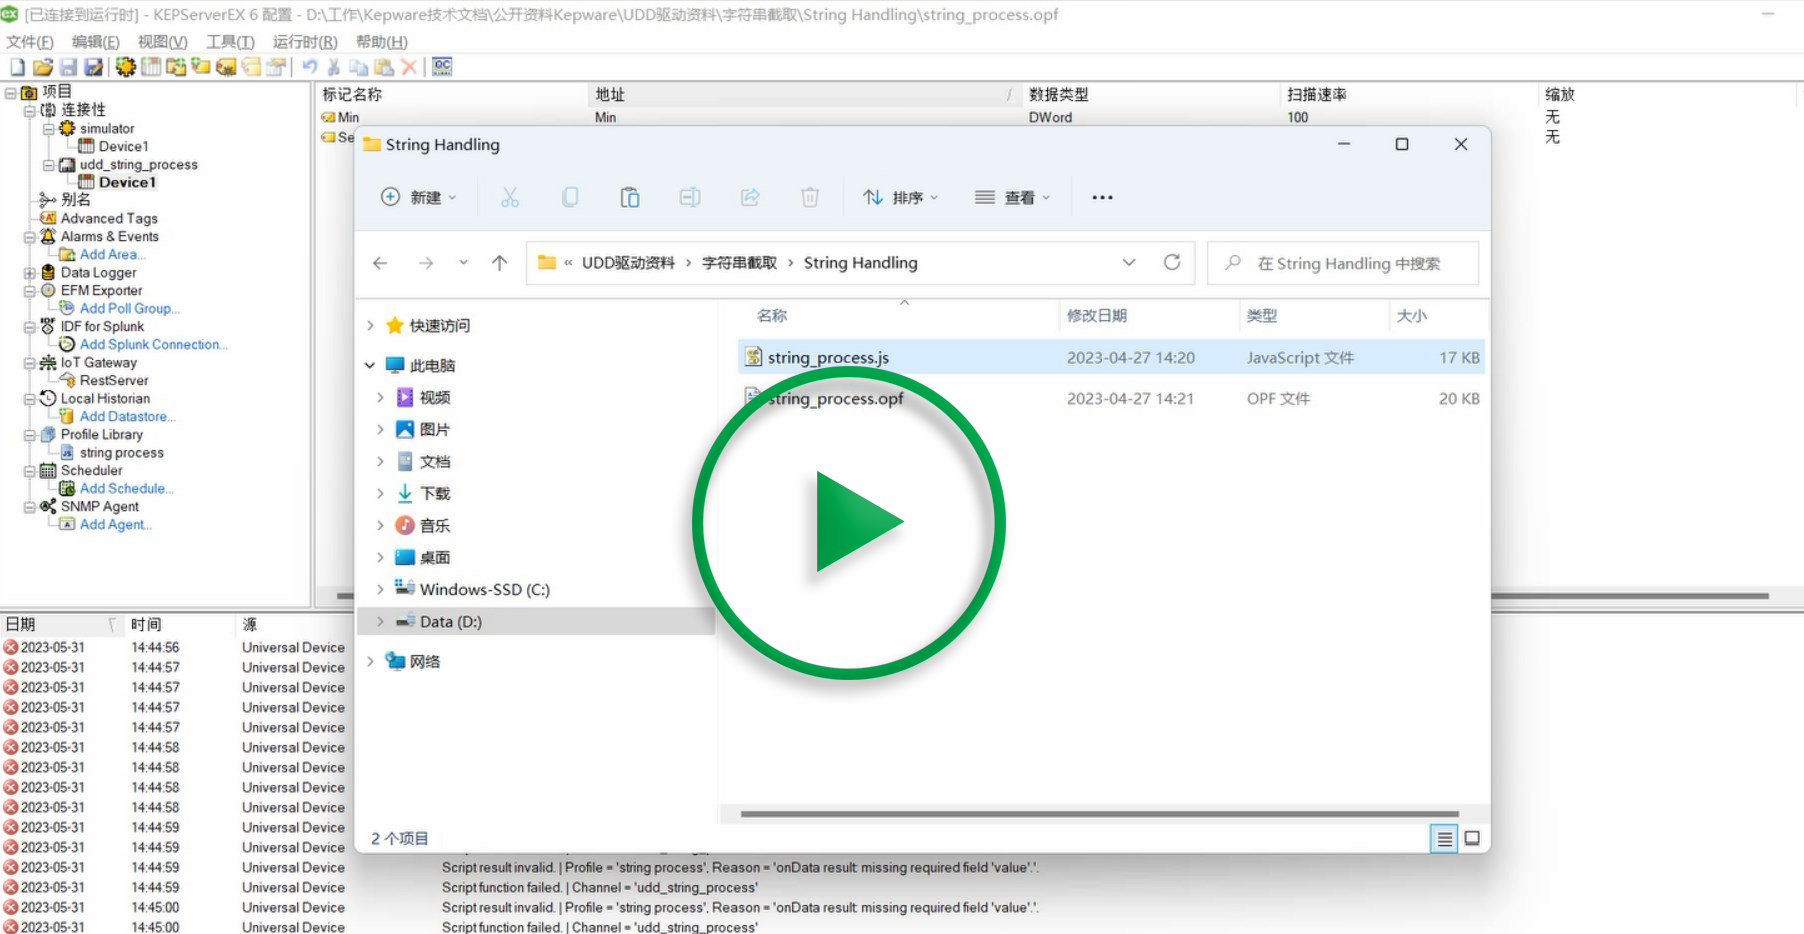This screenshot has width=1804, height=934.
Task: Click the up-directory arrow in Explorer
Action: click(x=499, y=263)
